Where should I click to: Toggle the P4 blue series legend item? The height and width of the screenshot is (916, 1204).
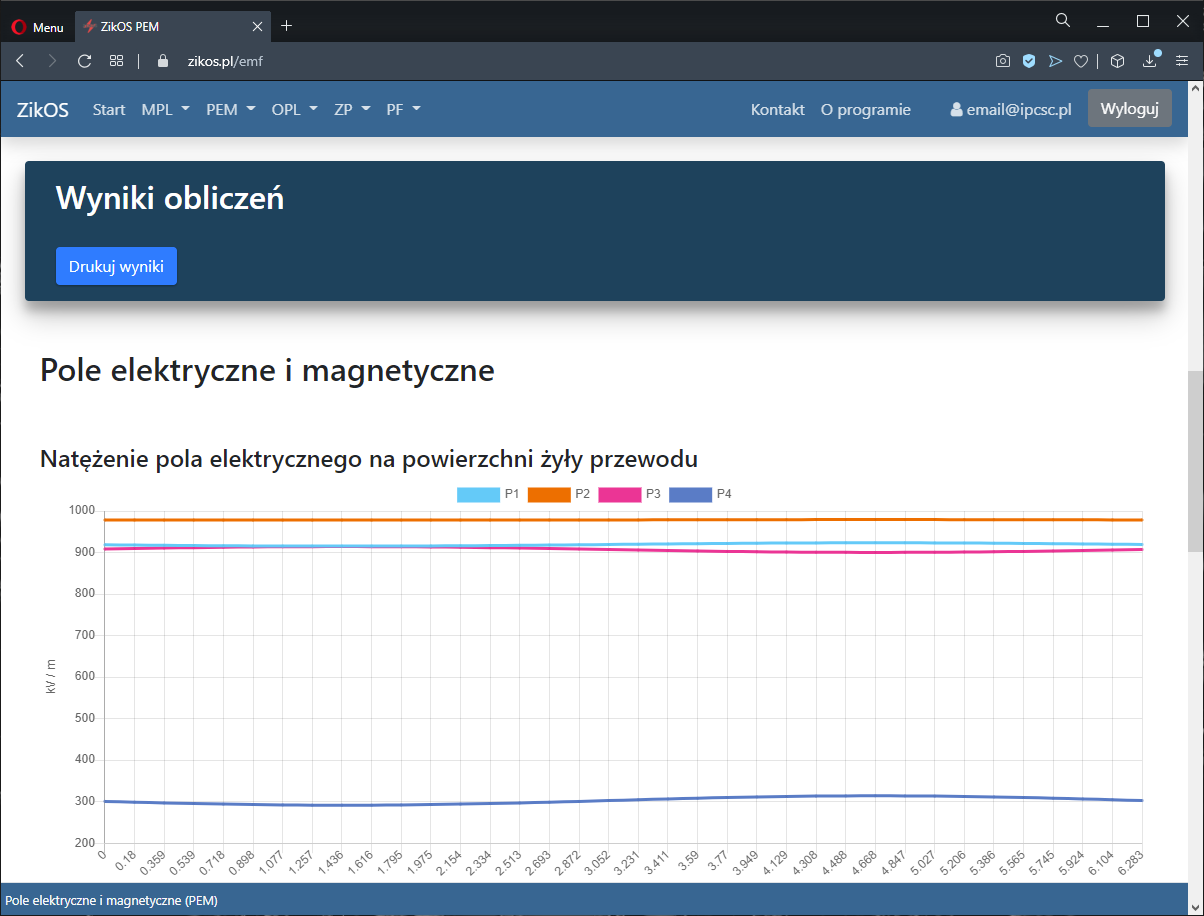pos(700,494)
